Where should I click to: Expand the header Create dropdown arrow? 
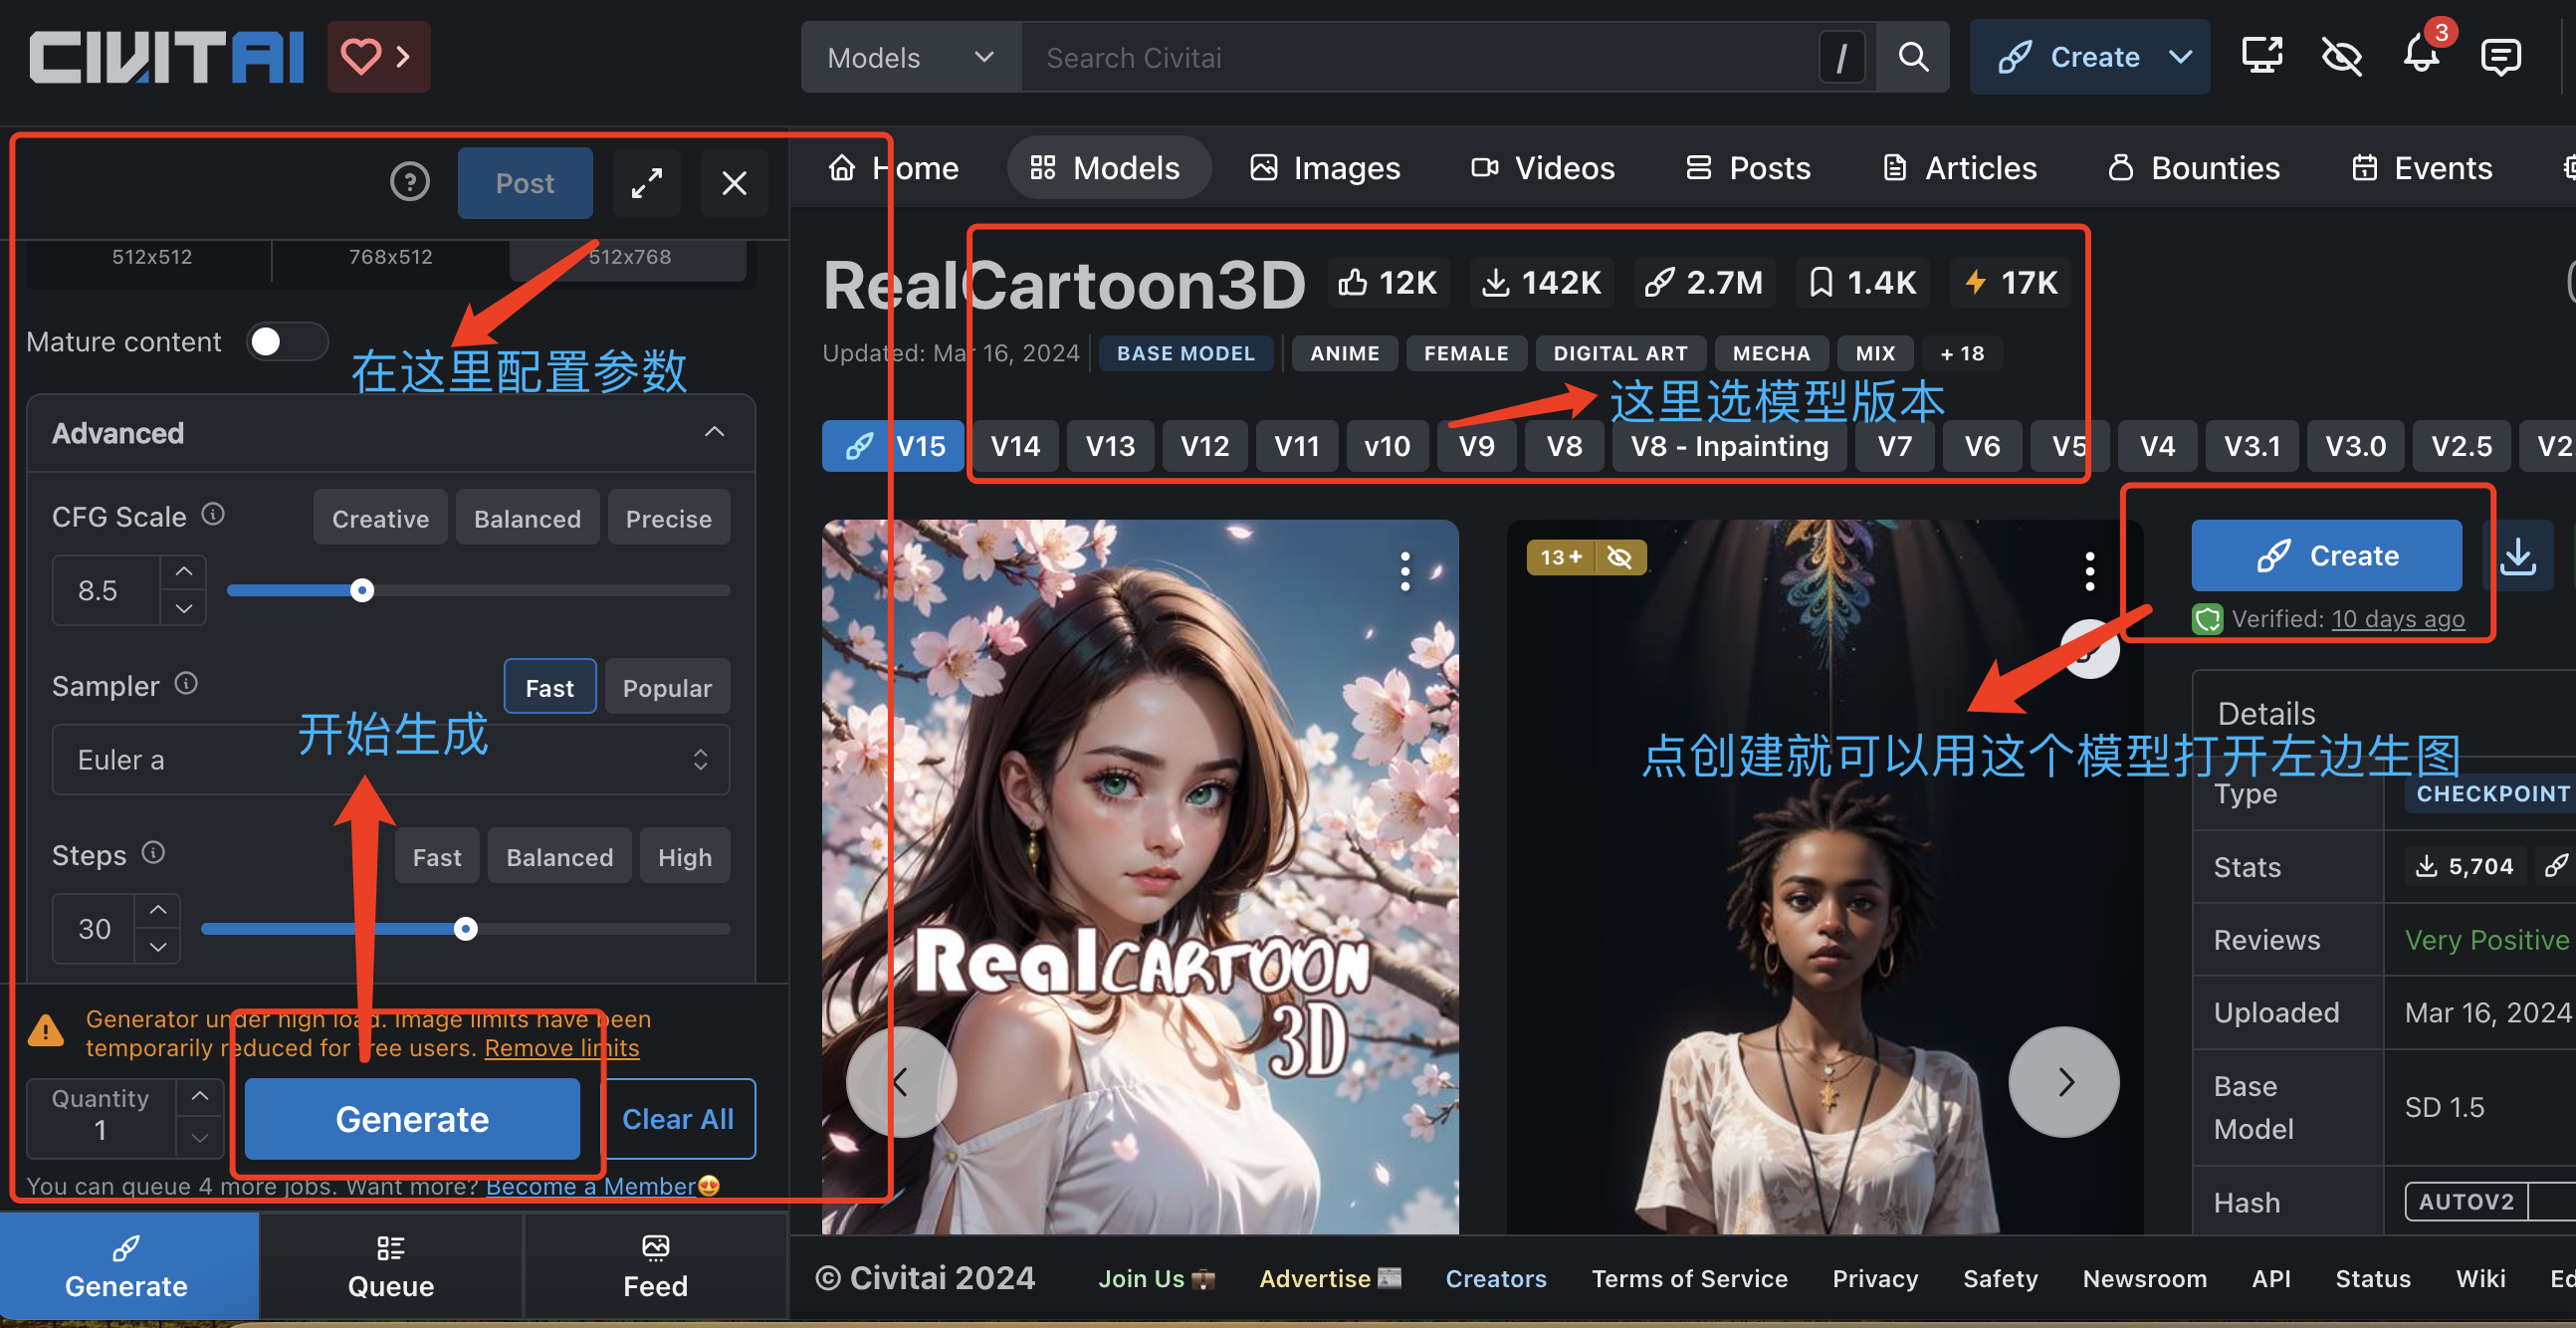pos(2180,56)
